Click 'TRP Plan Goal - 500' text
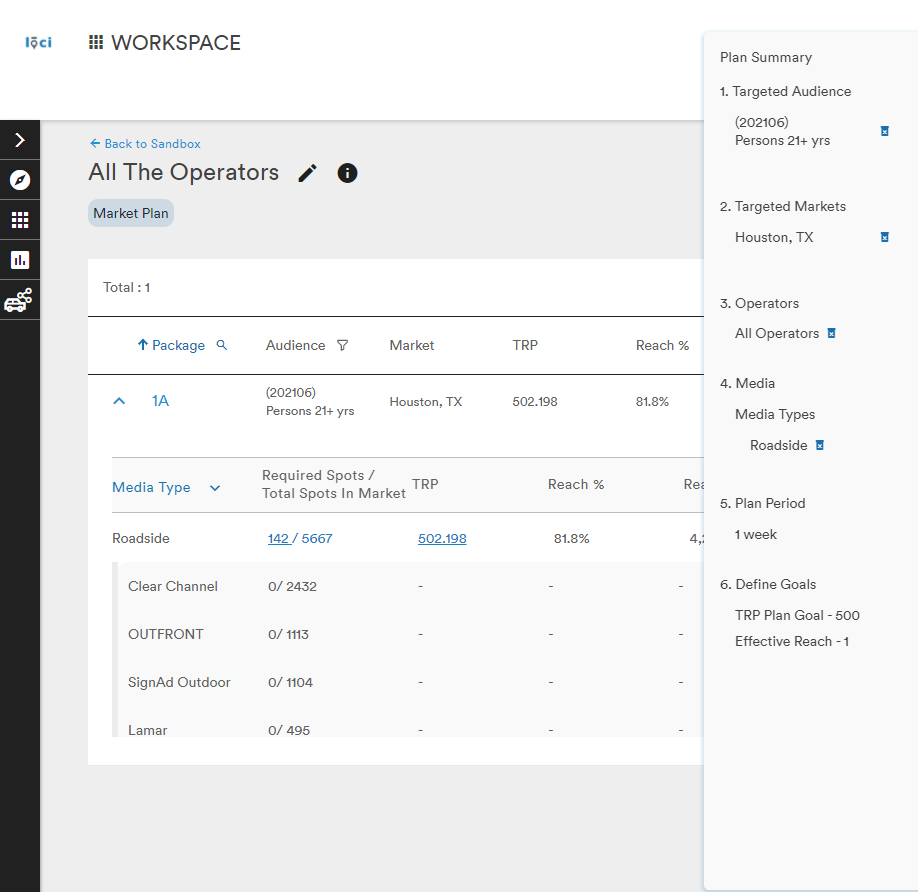The height and width of the screenshot is (892, 918). [x=797, y=615]
